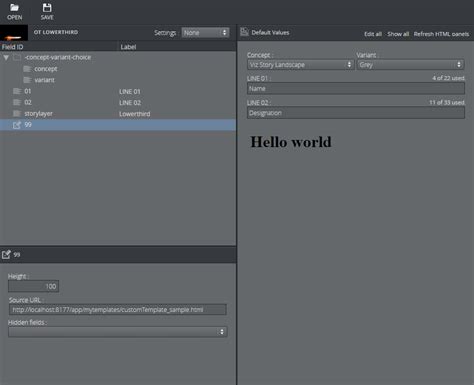Collapse the -concept-variant-choice tree node
The width and height of the screenshot is (474, 385).
tap(6, 58)
